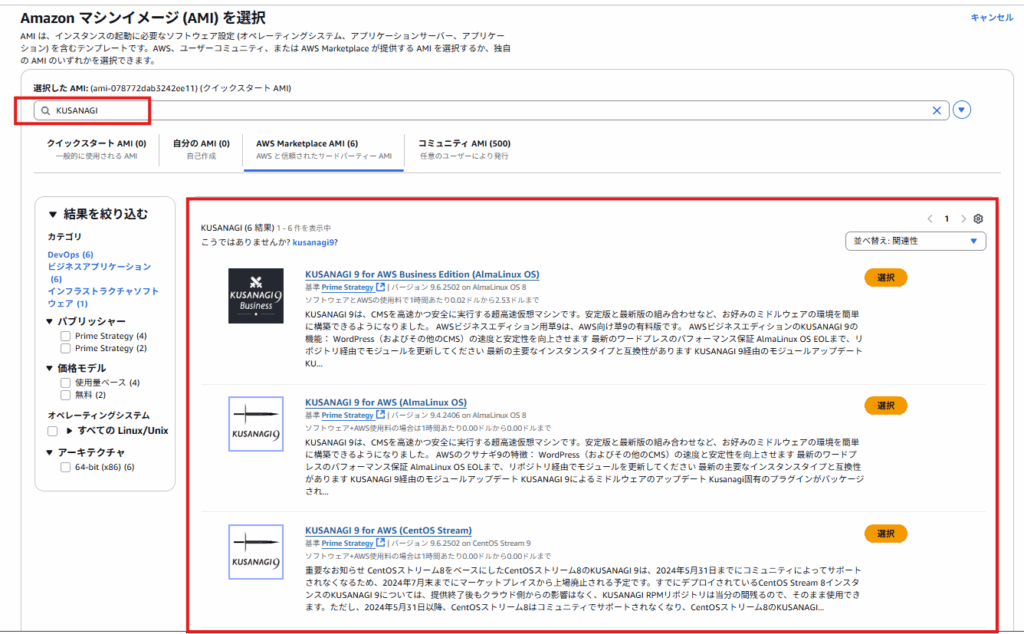Select KUSANAGI 9 for AWS (AlmaLinux OS) AMI
Viewport: 1024px width, 634px height.
click(x=886, y=405)
